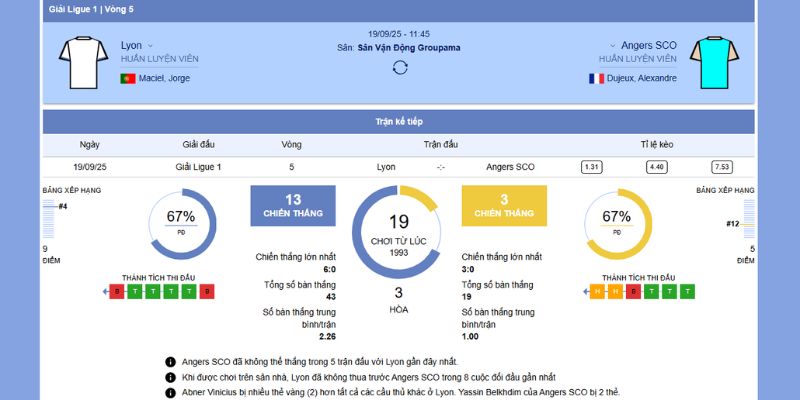Select the 1.31 home win odds box
The width and height of the screenshot is (800, 400).
click(x=592, y=167)
